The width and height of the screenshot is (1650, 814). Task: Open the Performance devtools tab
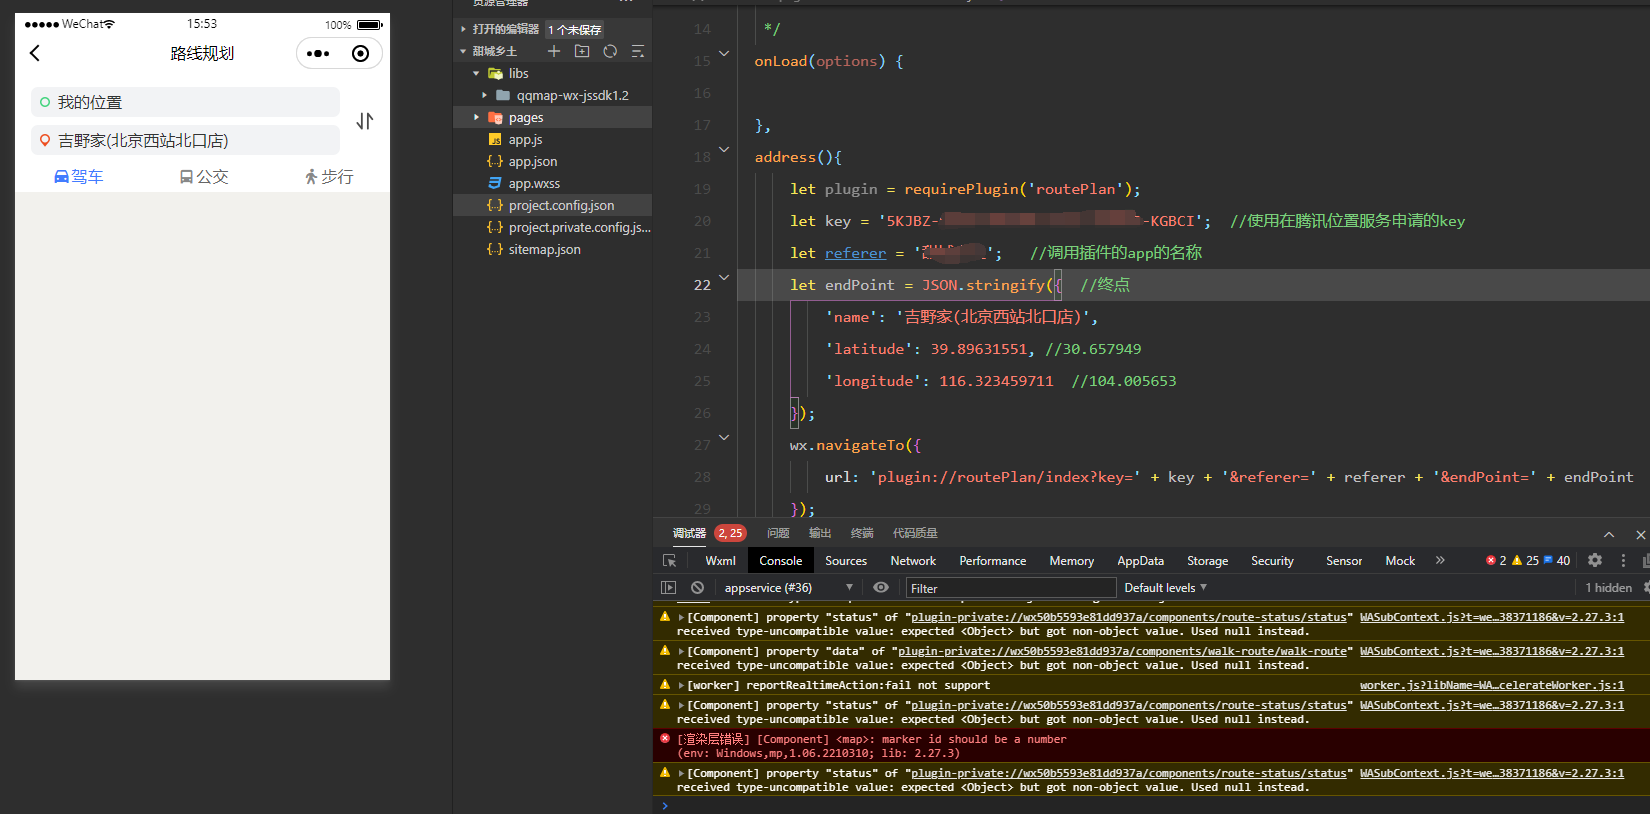[992, 561]
